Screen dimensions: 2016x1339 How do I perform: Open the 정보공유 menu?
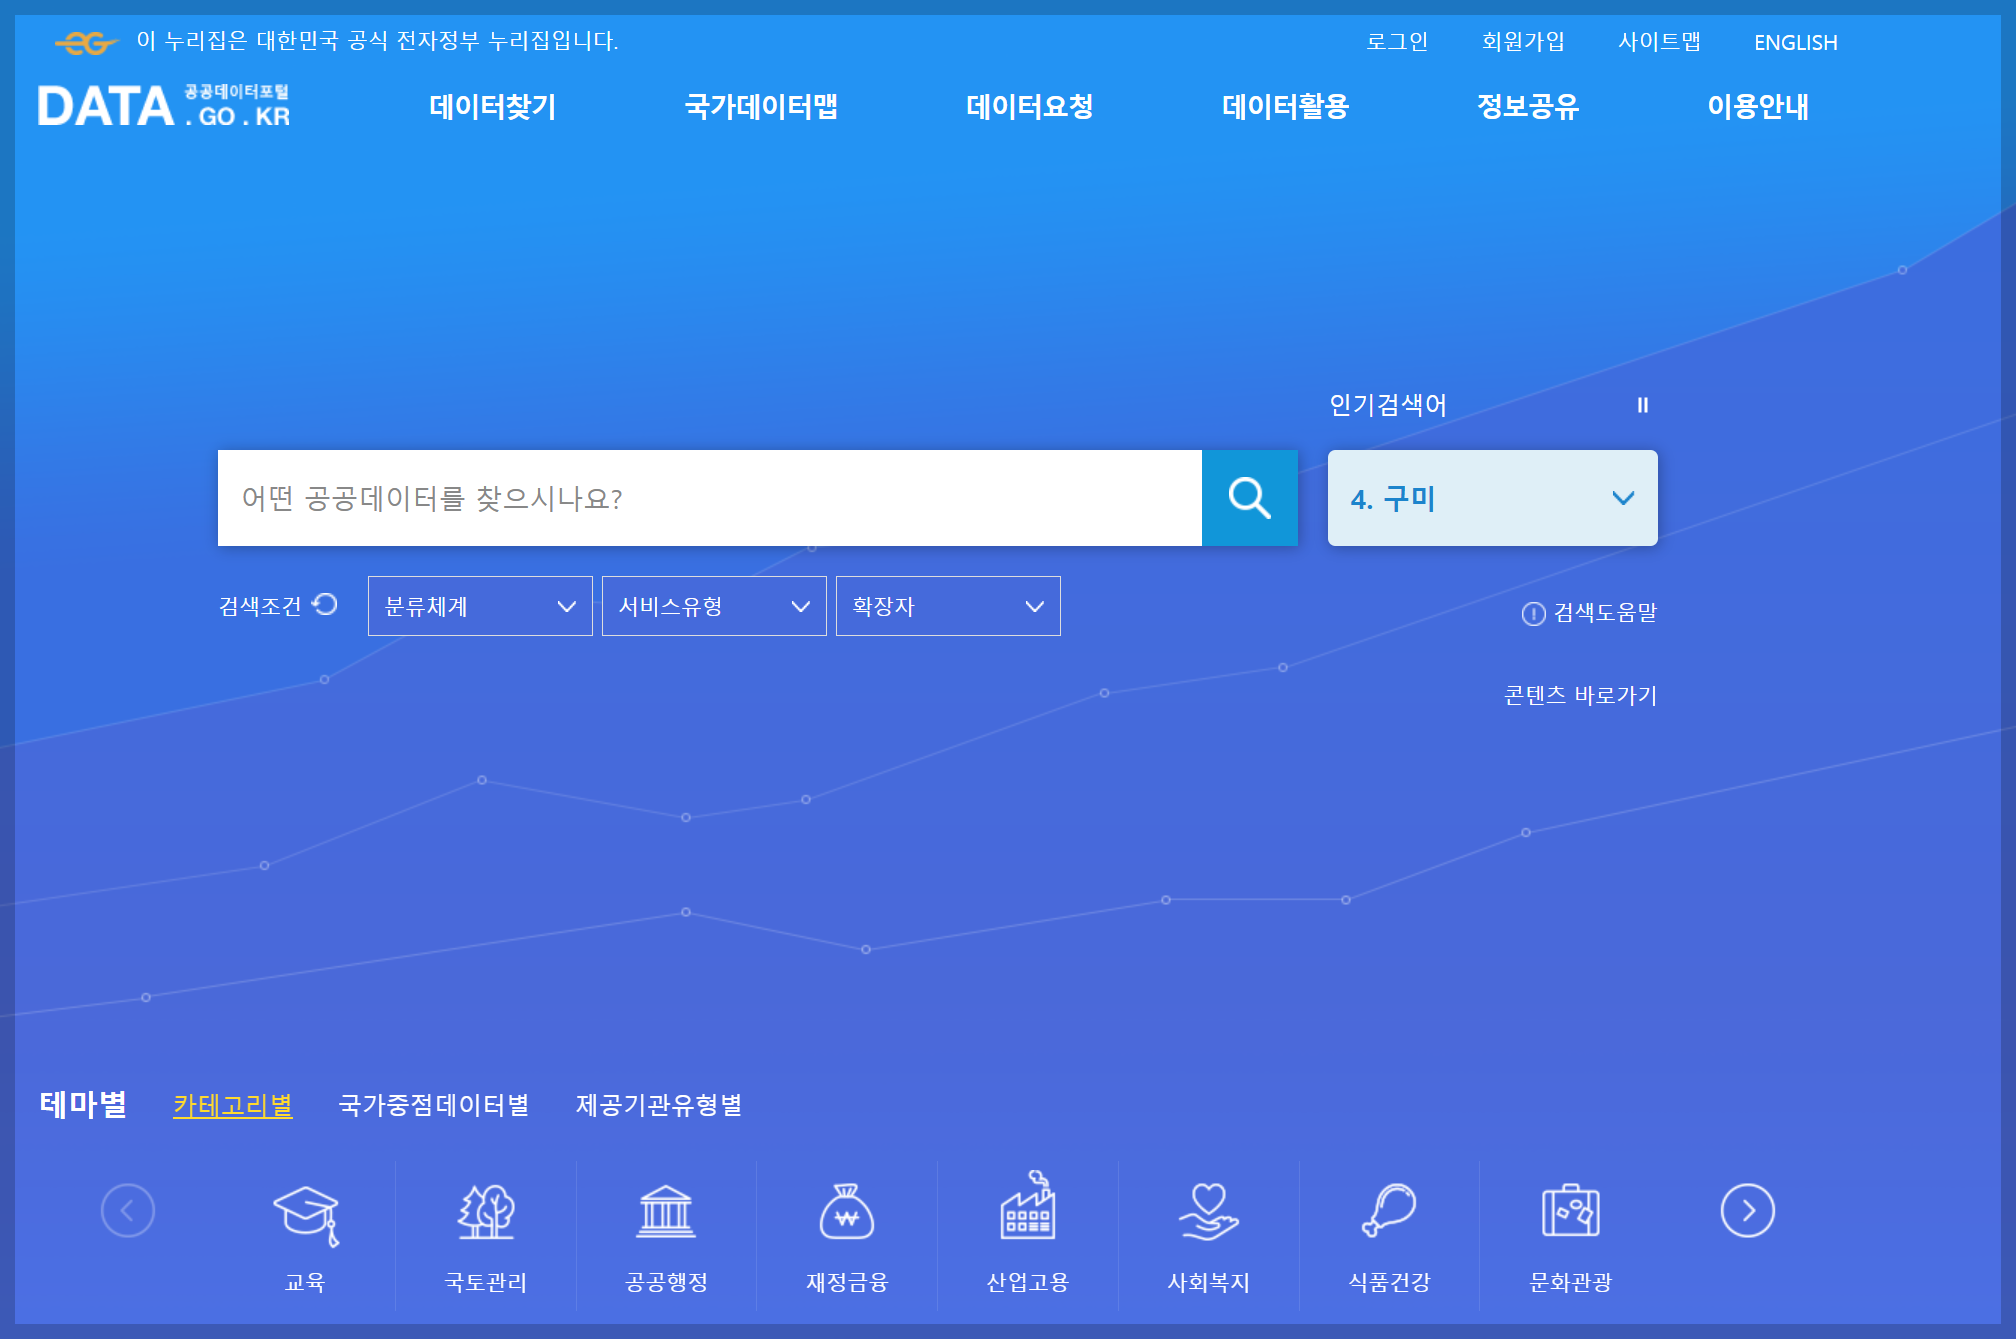(1528, 106)
